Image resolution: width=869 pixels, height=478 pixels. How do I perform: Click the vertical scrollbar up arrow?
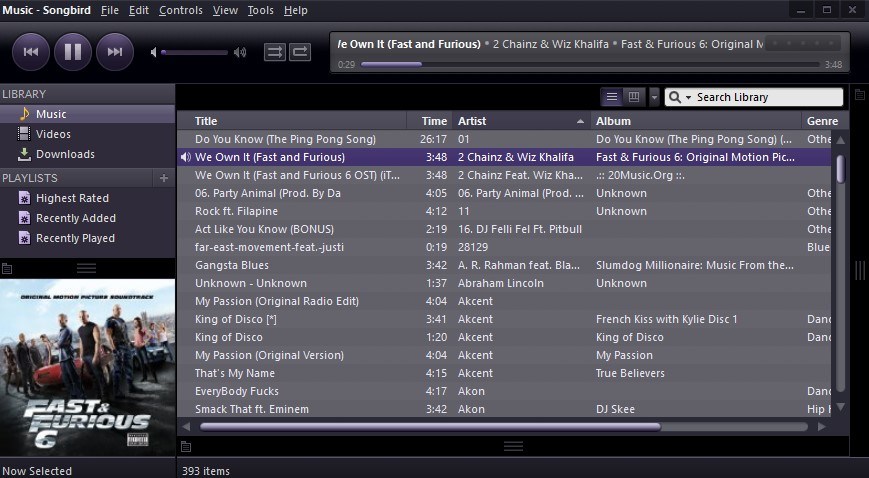coord(841,140)
